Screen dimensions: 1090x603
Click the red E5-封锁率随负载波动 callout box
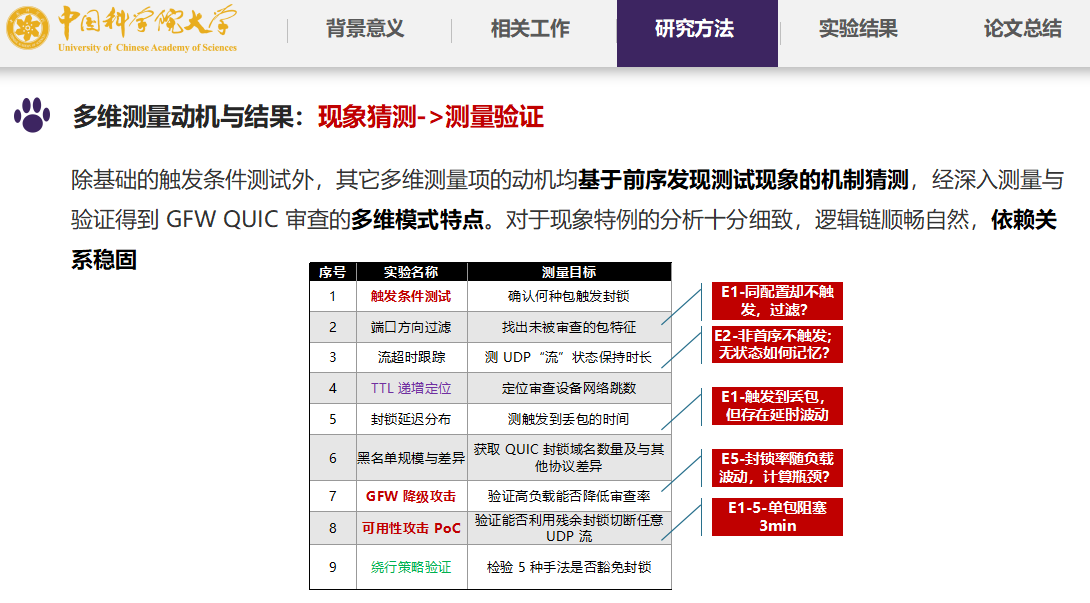[777, 467]
